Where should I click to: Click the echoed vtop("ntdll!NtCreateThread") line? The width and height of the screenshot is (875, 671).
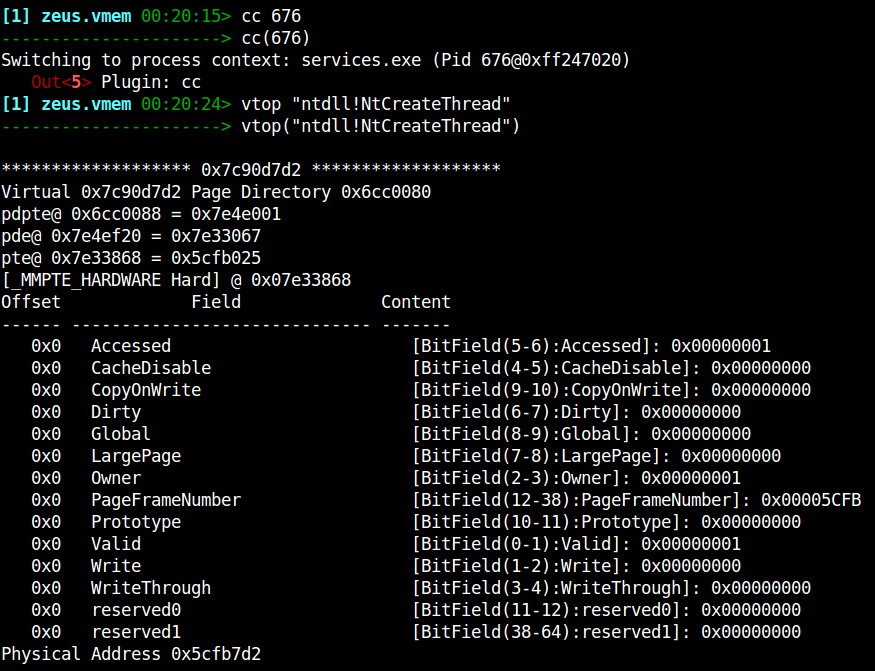(381, 126)
